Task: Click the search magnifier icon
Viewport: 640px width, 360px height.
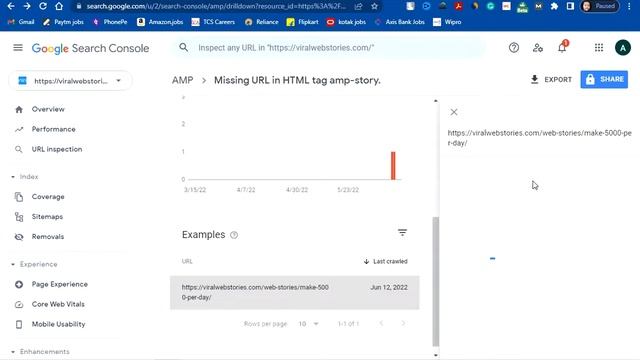Action: click(184, 48)
